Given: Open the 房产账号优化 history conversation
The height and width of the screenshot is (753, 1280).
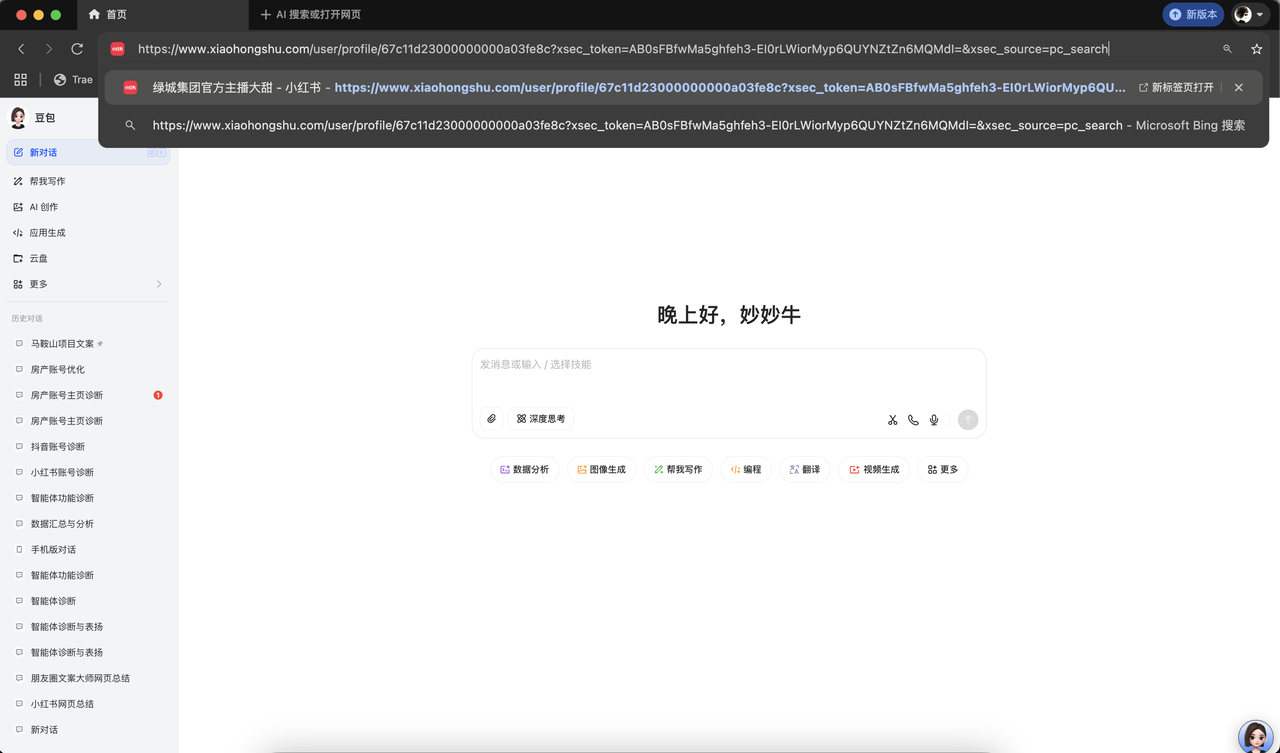Looking at the screenshot, I should (60, 369).
